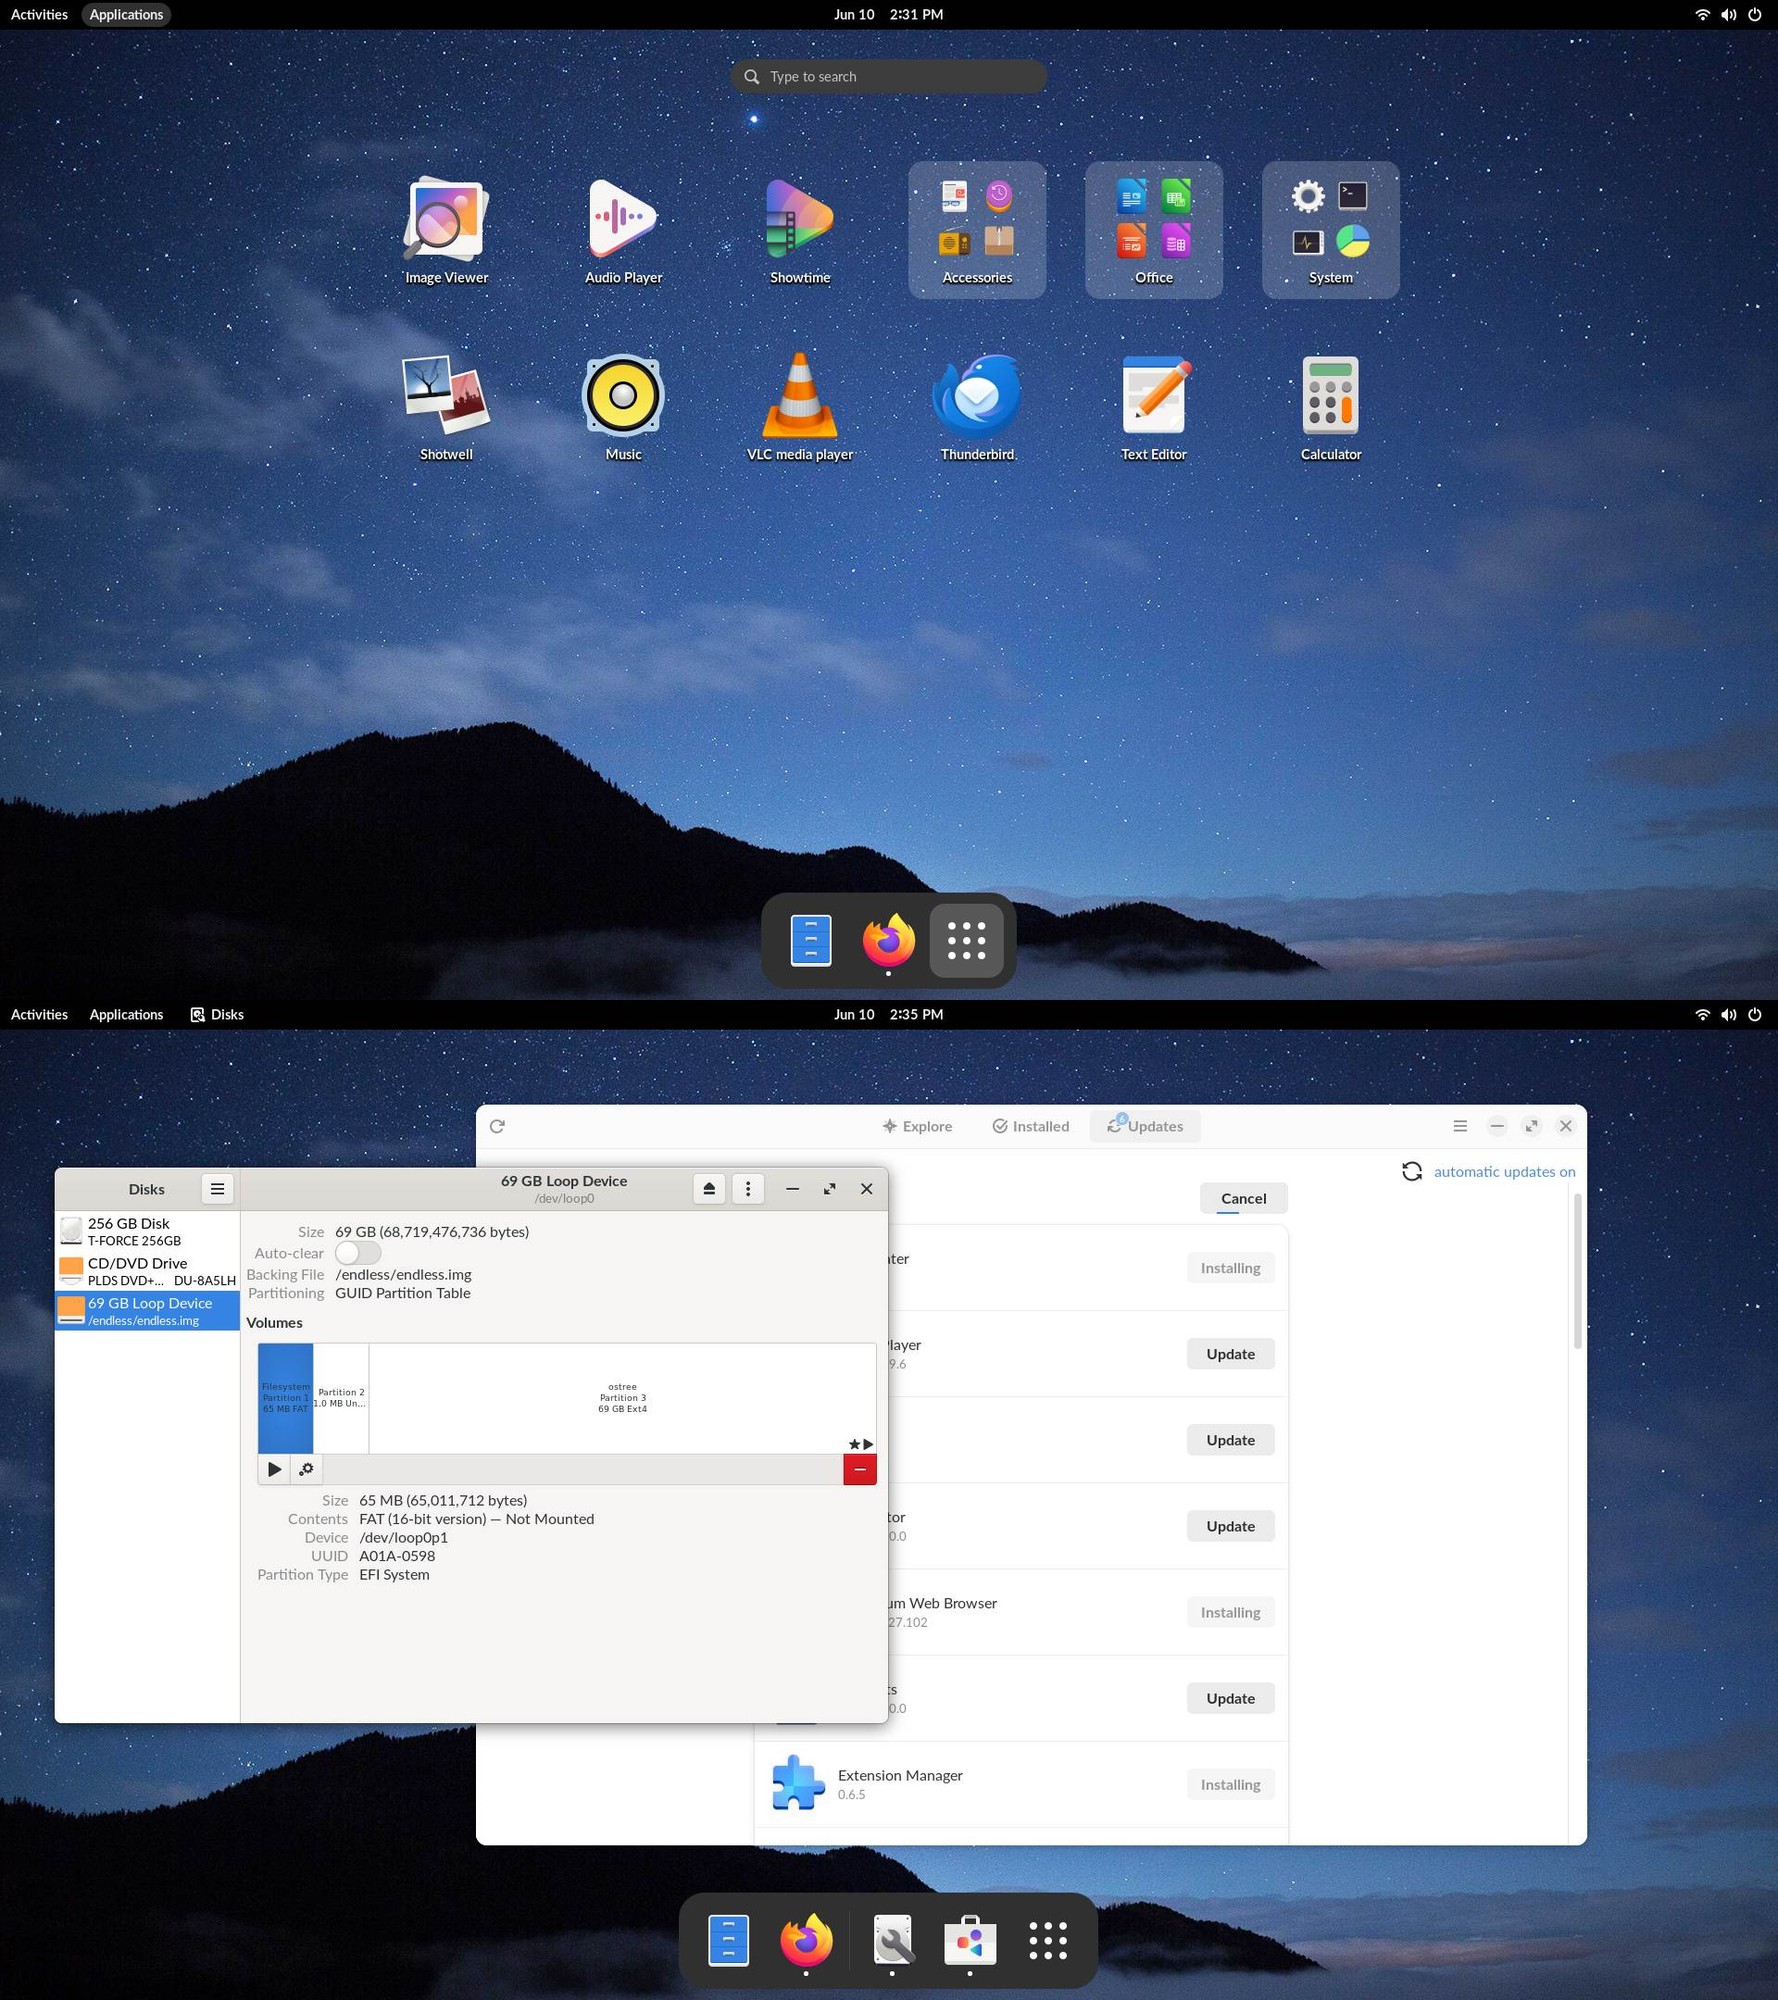Click the Extension Manager puzzle piece icon
The height and width of the screenshot is (2000, 1778).
797,1783
